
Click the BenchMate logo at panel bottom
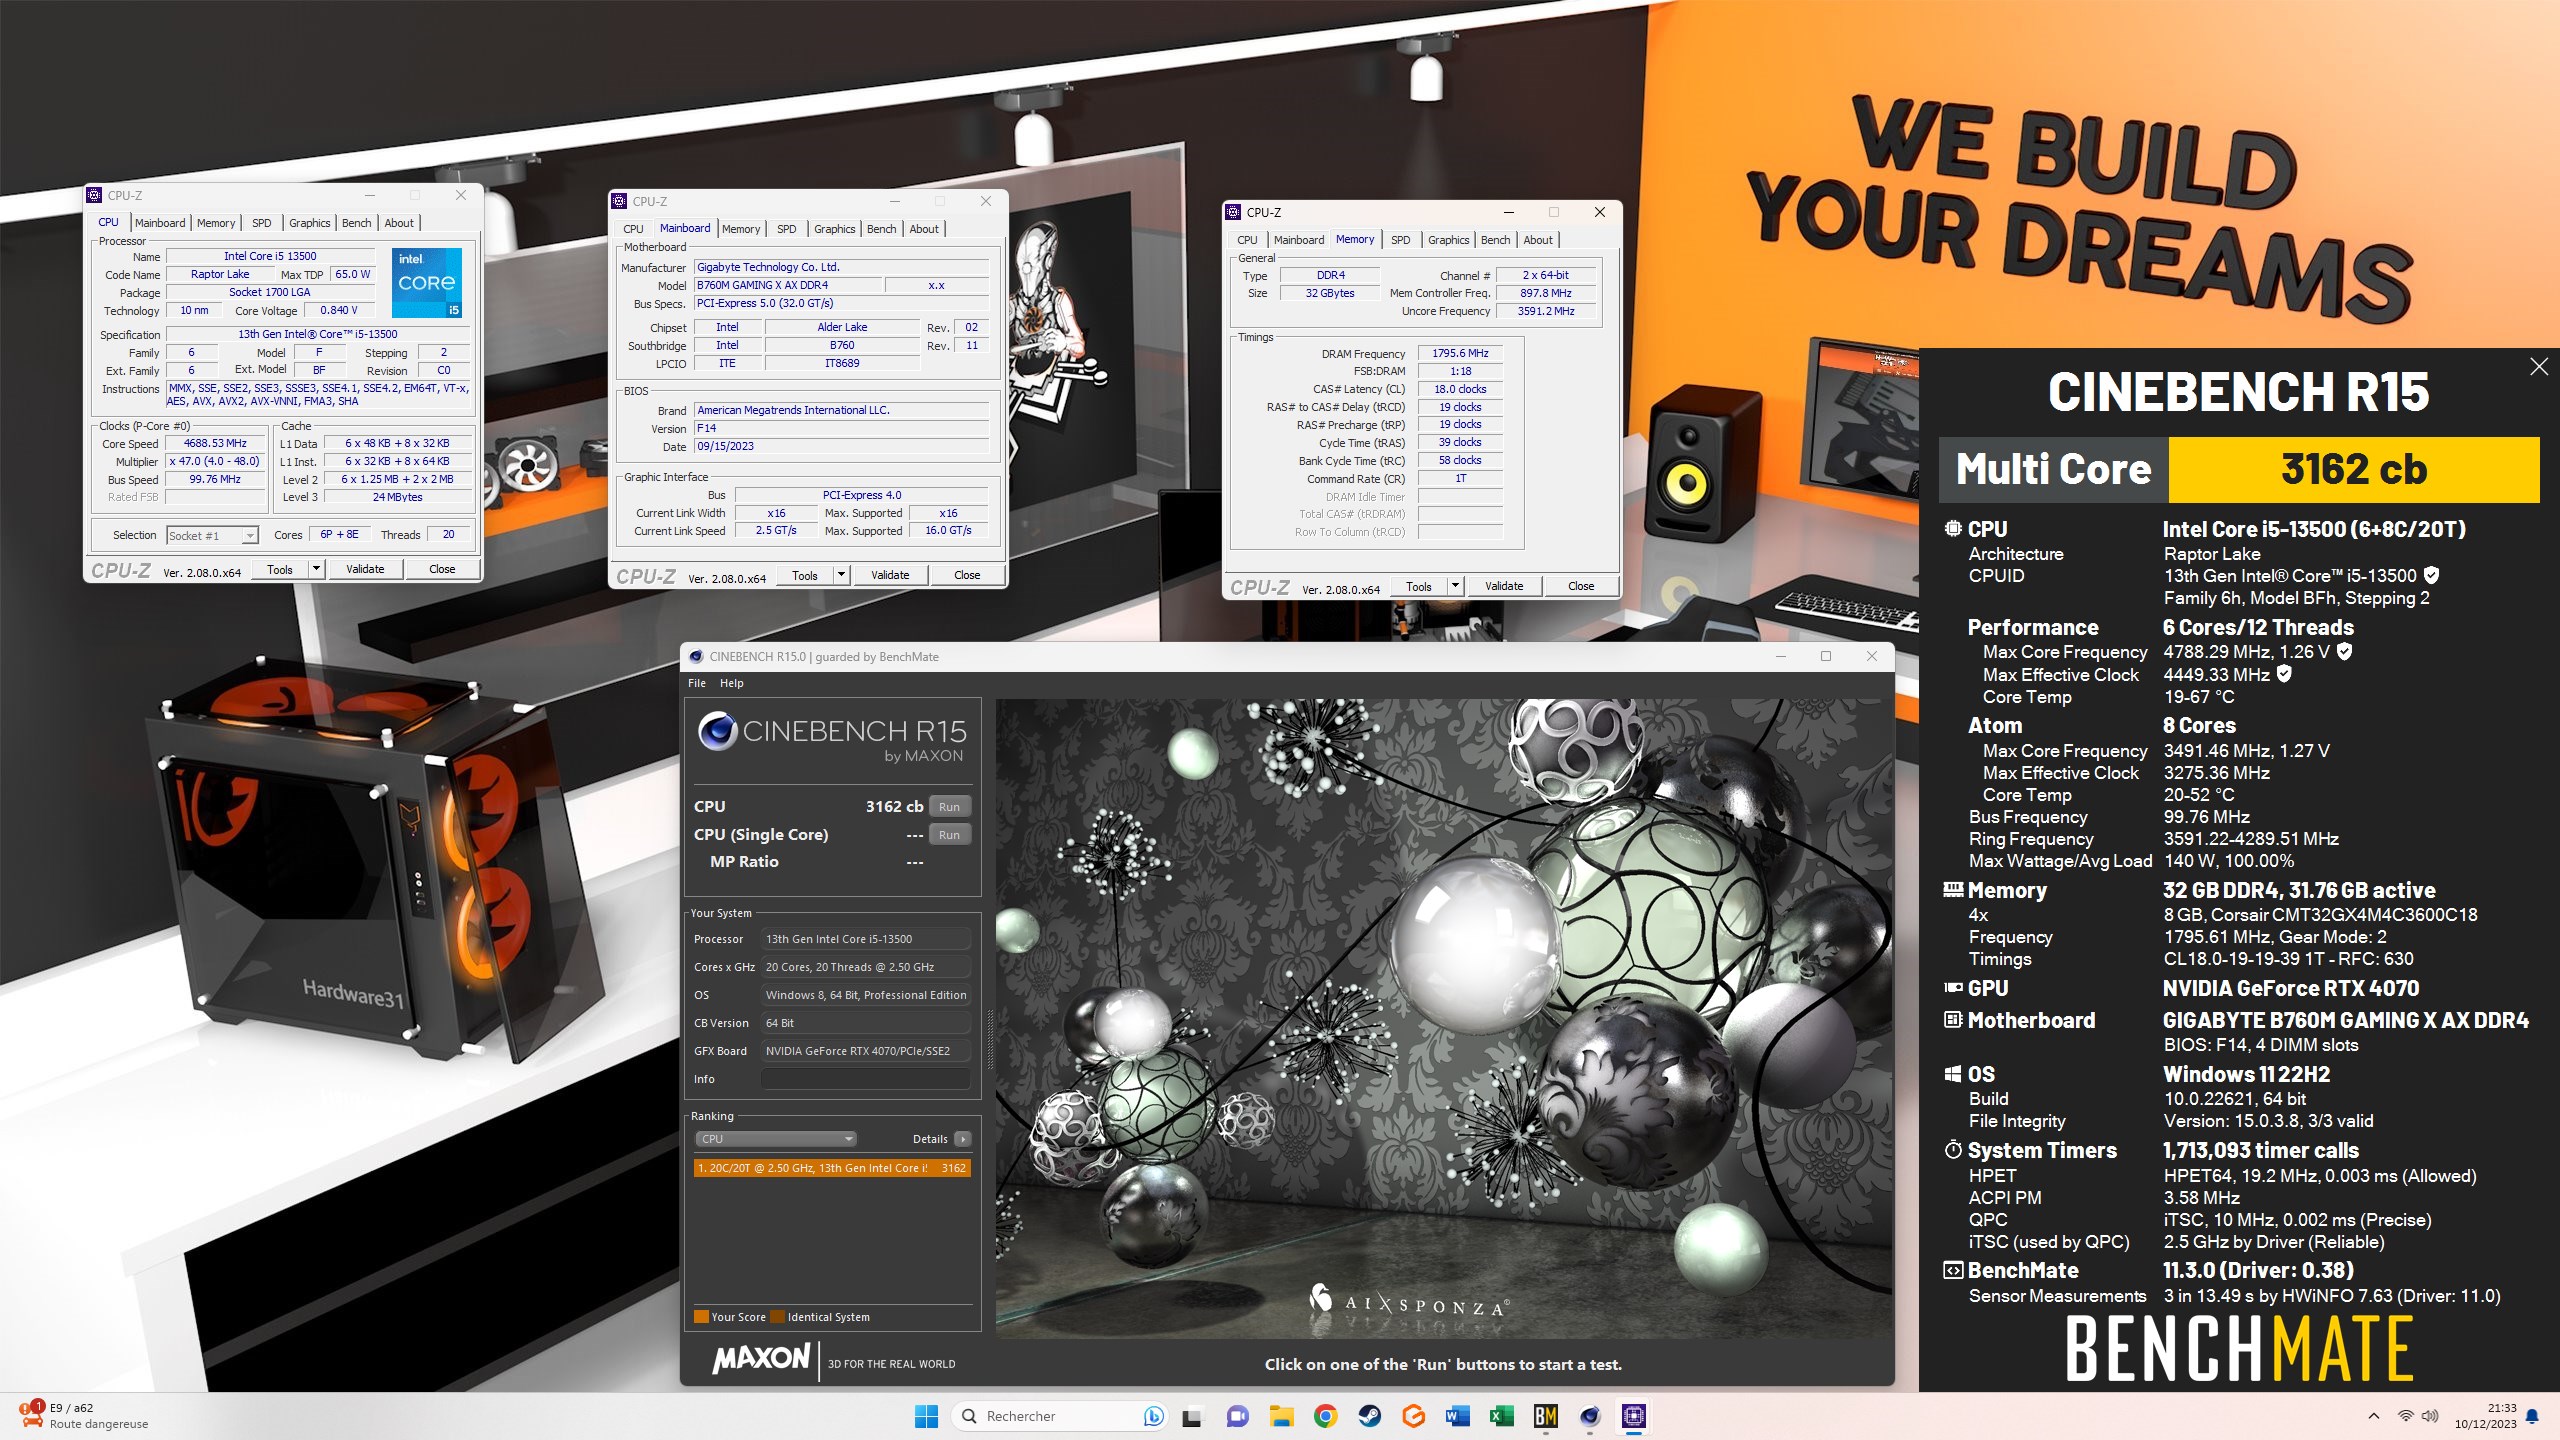2239,1348
